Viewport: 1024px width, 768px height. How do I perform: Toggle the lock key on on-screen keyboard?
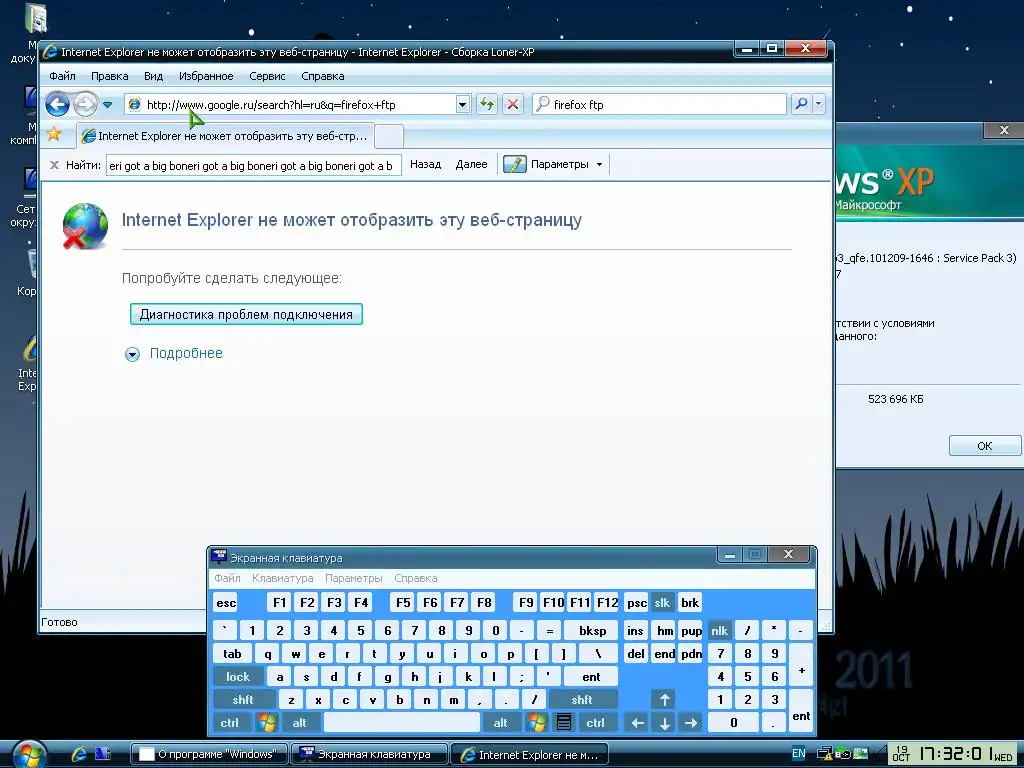coord(238,677)
